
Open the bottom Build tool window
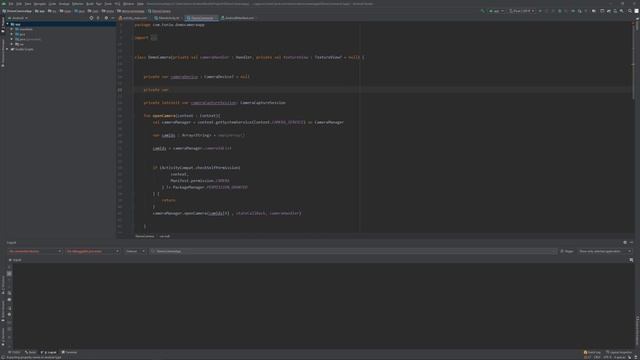[31, 352]
